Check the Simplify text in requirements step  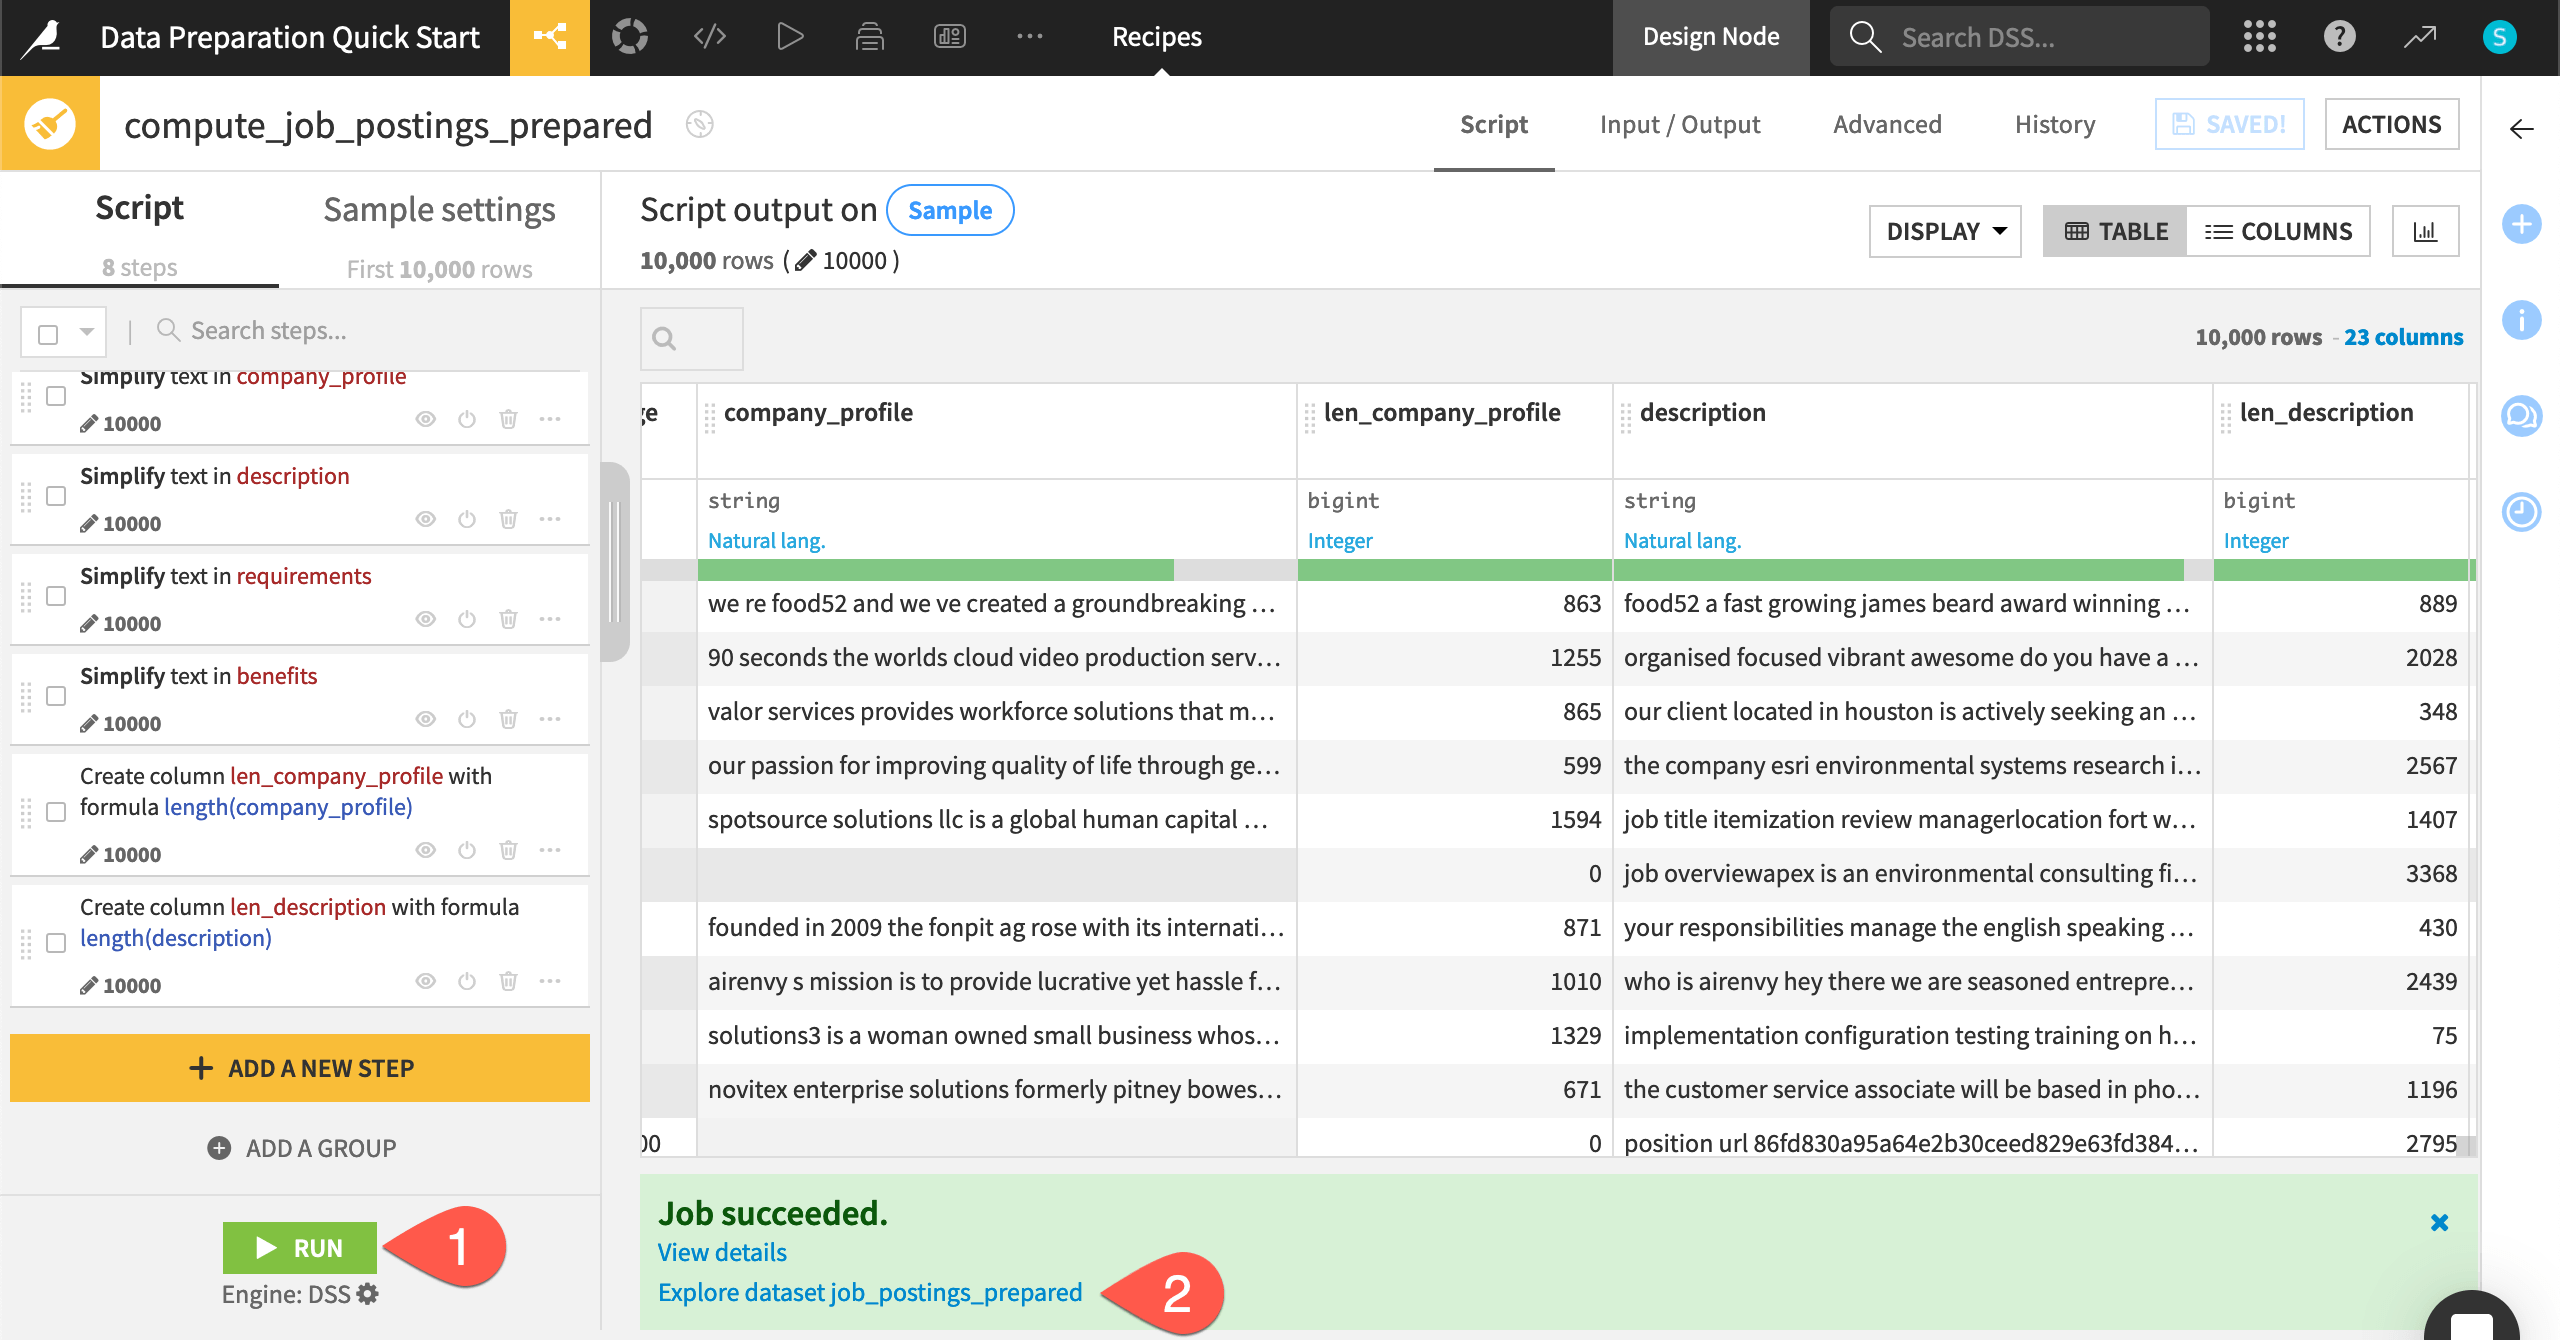[56, 595]
